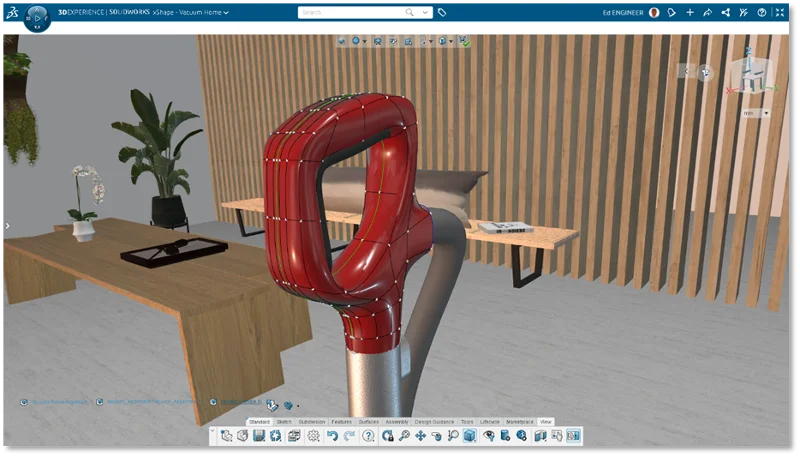Click the Undo arrow icon

click(x=332, y=436)
